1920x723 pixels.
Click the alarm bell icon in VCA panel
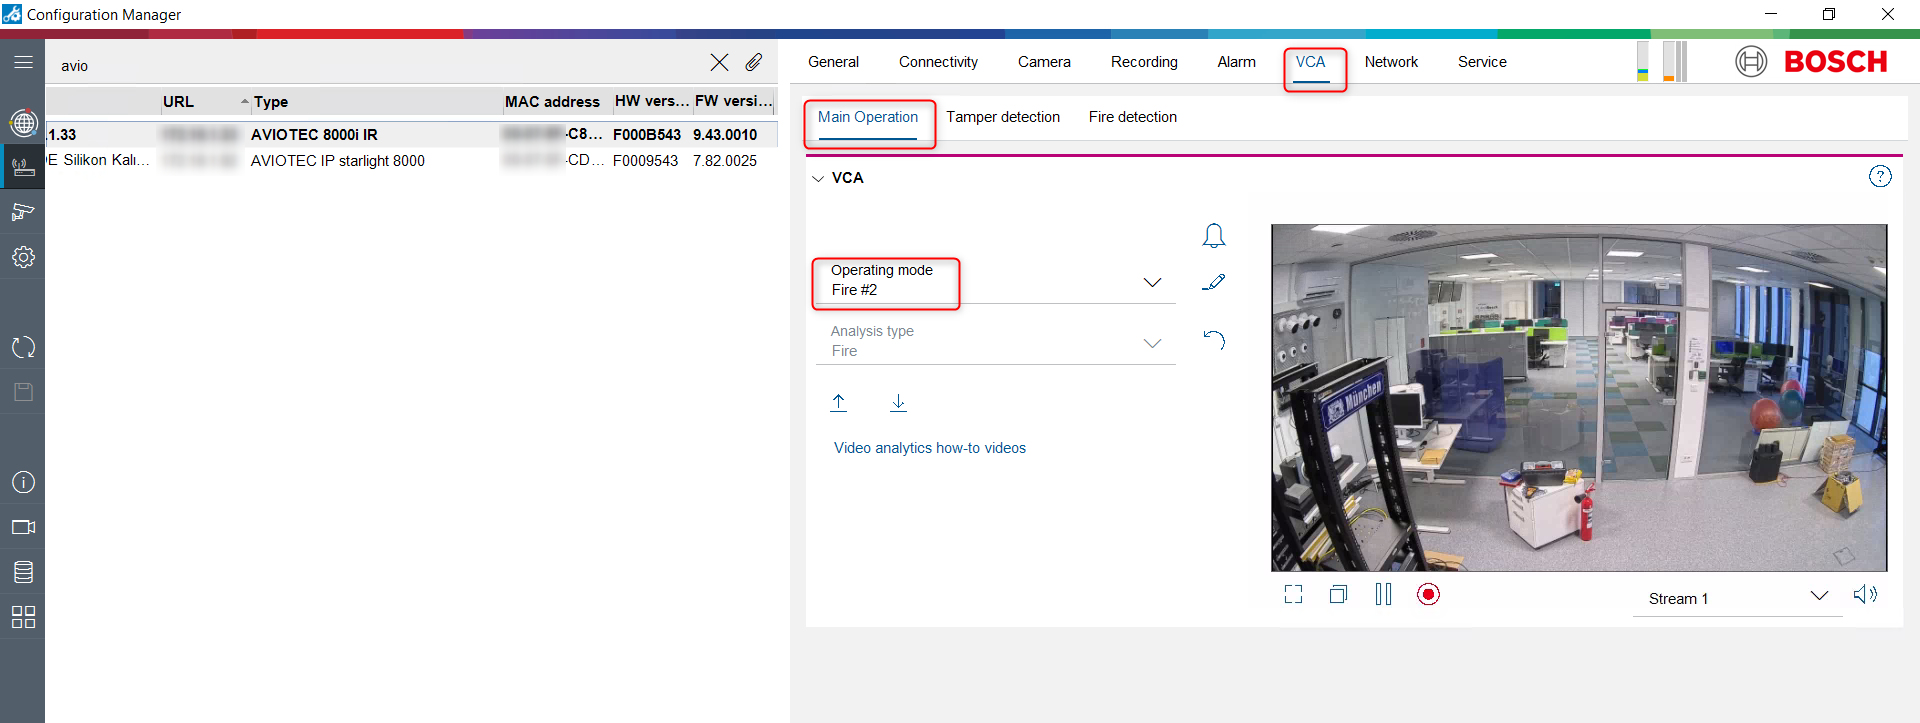(x=1213, y=236)
